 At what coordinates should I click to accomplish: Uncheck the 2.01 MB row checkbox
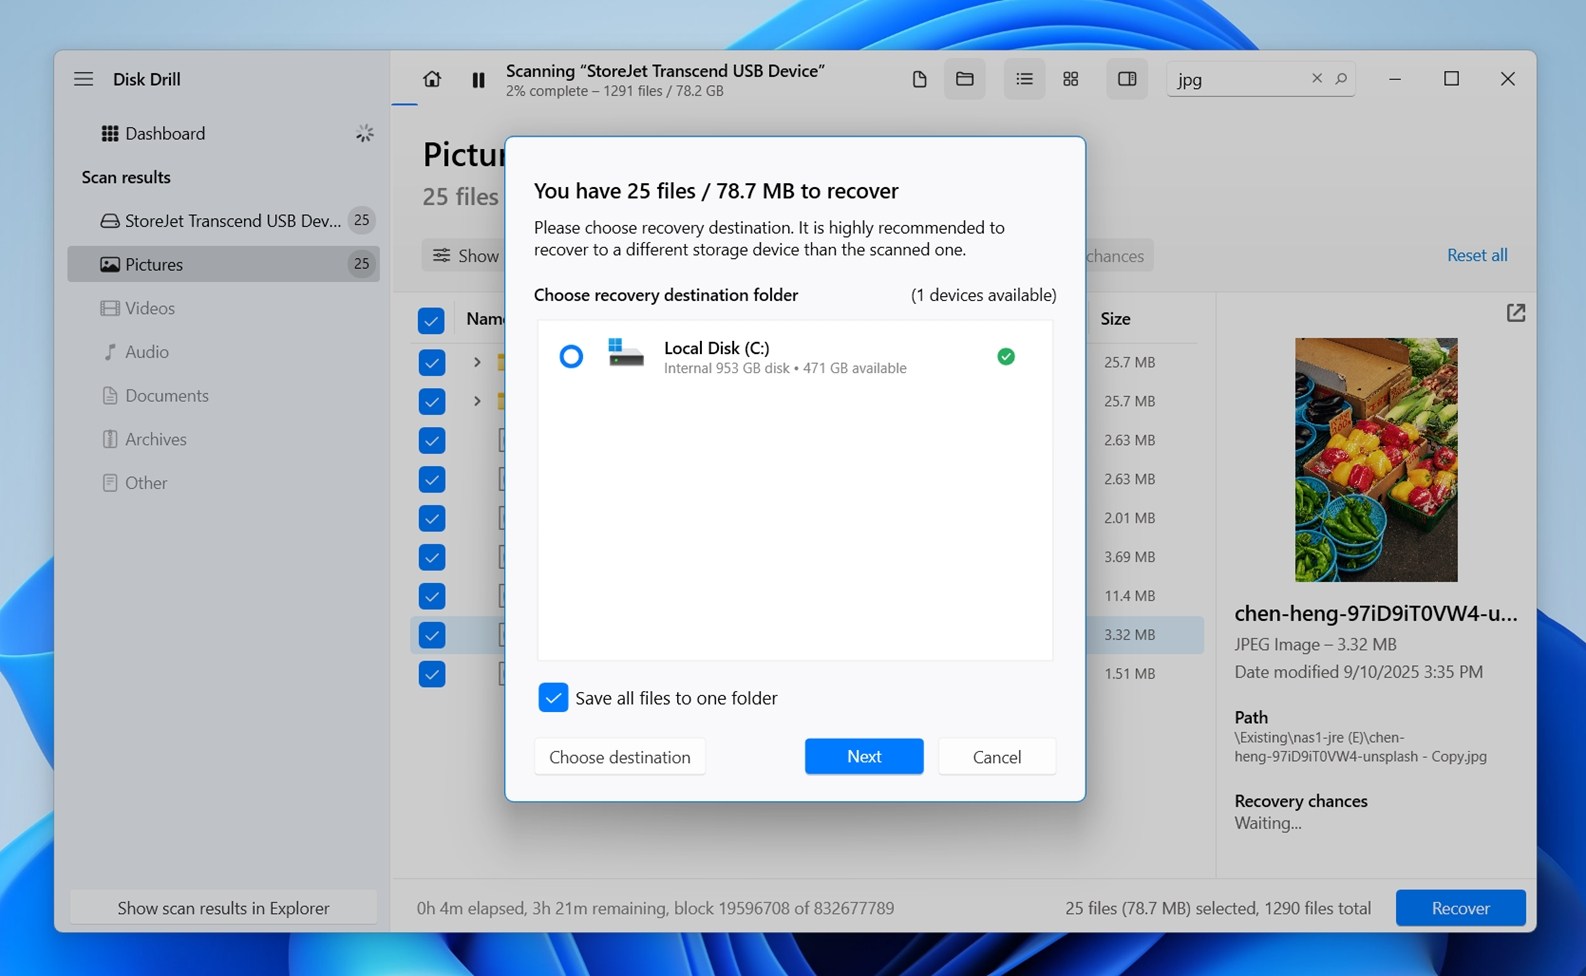431,518
